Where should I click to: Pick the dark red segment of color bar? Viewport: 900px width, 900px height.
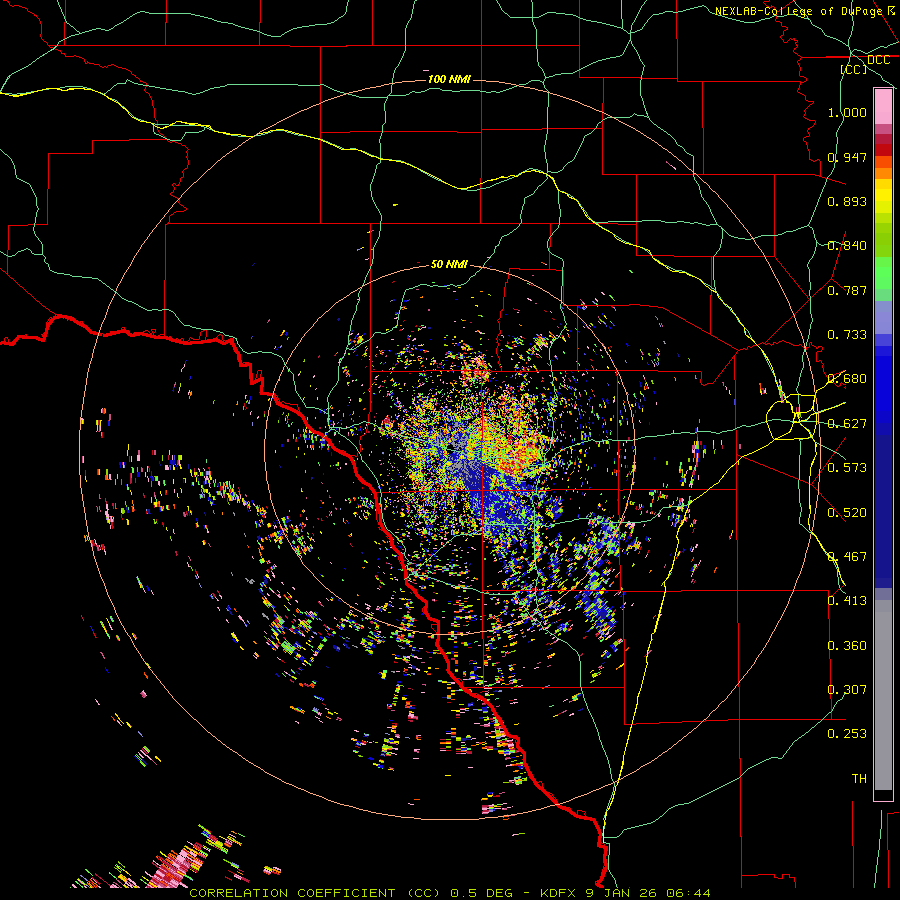click(883, 149)
